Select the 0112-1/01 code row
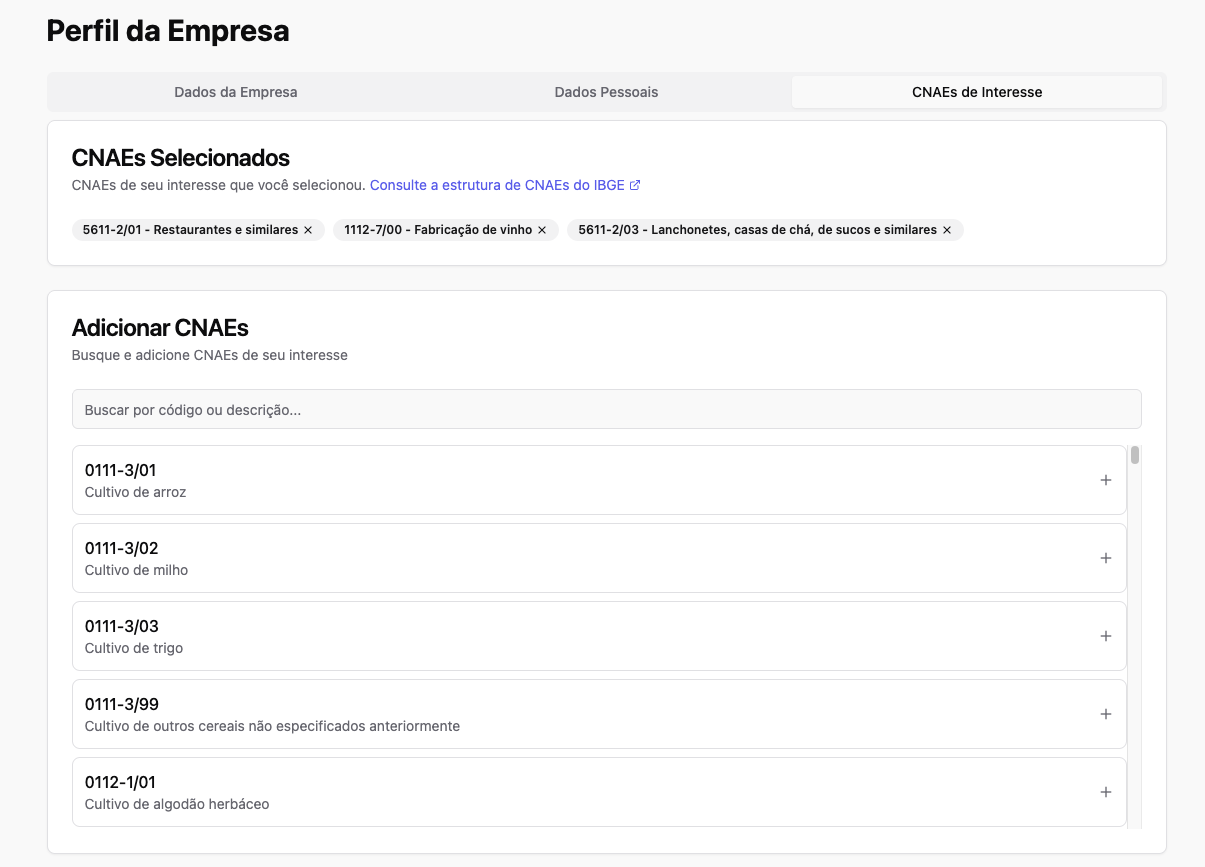The height and width of the screenshot is (867, 1205). pyautogui.click(x=580, y=792)
